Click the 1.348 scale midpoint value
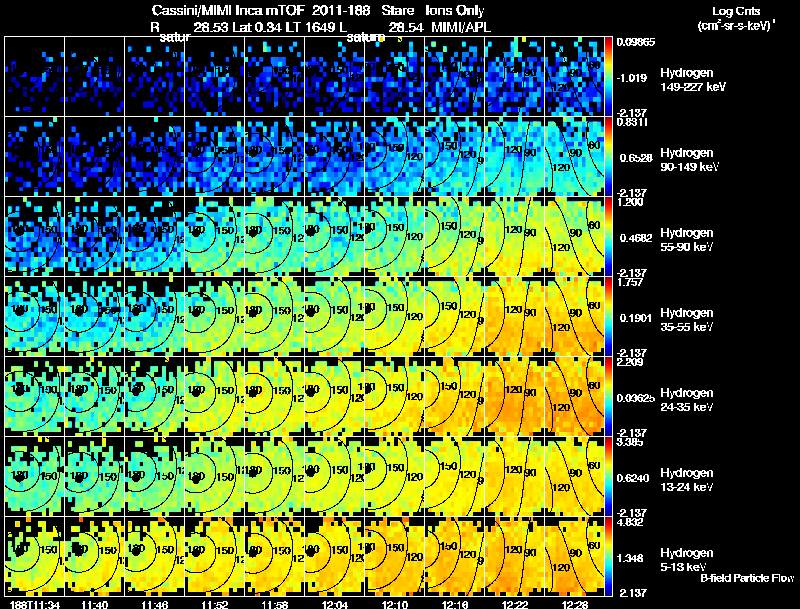Image resolution: width=800 pixels, height=609 pixels. (x=632, y=558)
